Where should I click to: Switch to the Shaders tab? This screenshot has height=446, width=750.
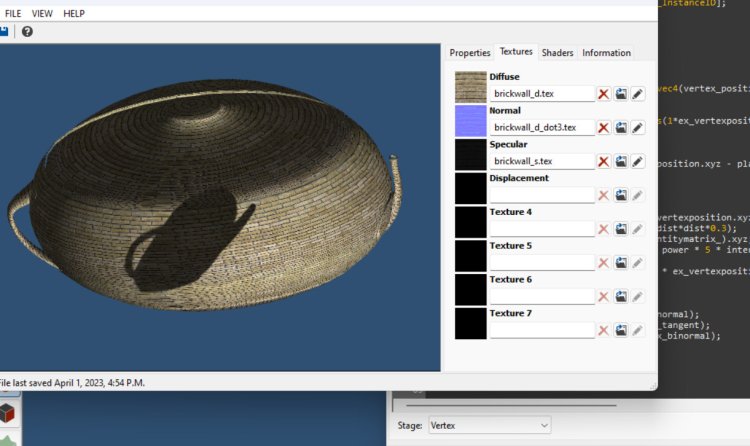coord(557,53)
